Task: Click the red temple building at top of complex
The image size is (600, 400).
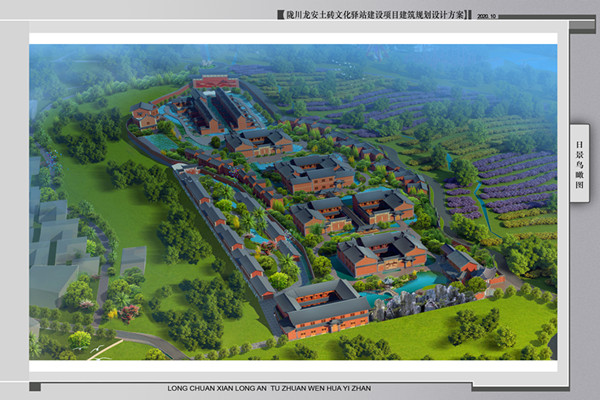Action: coord(215,81)
